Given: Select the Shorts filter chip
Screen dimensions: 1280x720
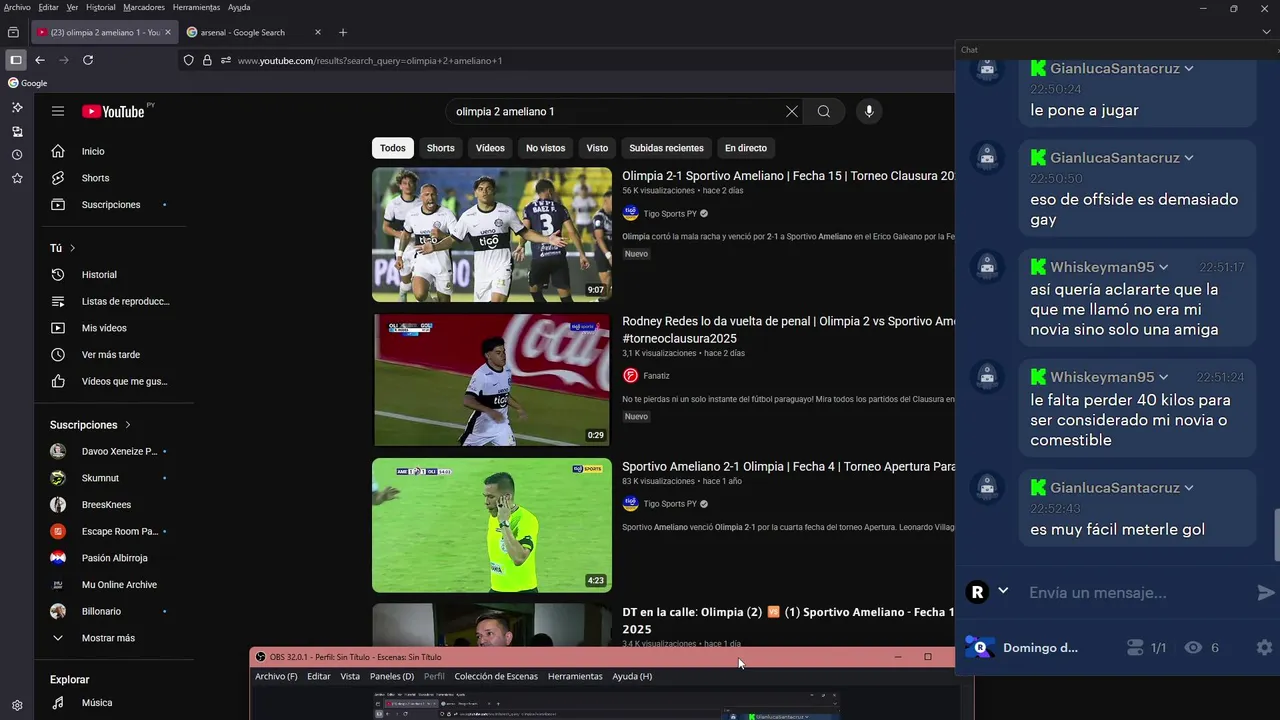Looking at the screenshot, I should tap(440, 148).
